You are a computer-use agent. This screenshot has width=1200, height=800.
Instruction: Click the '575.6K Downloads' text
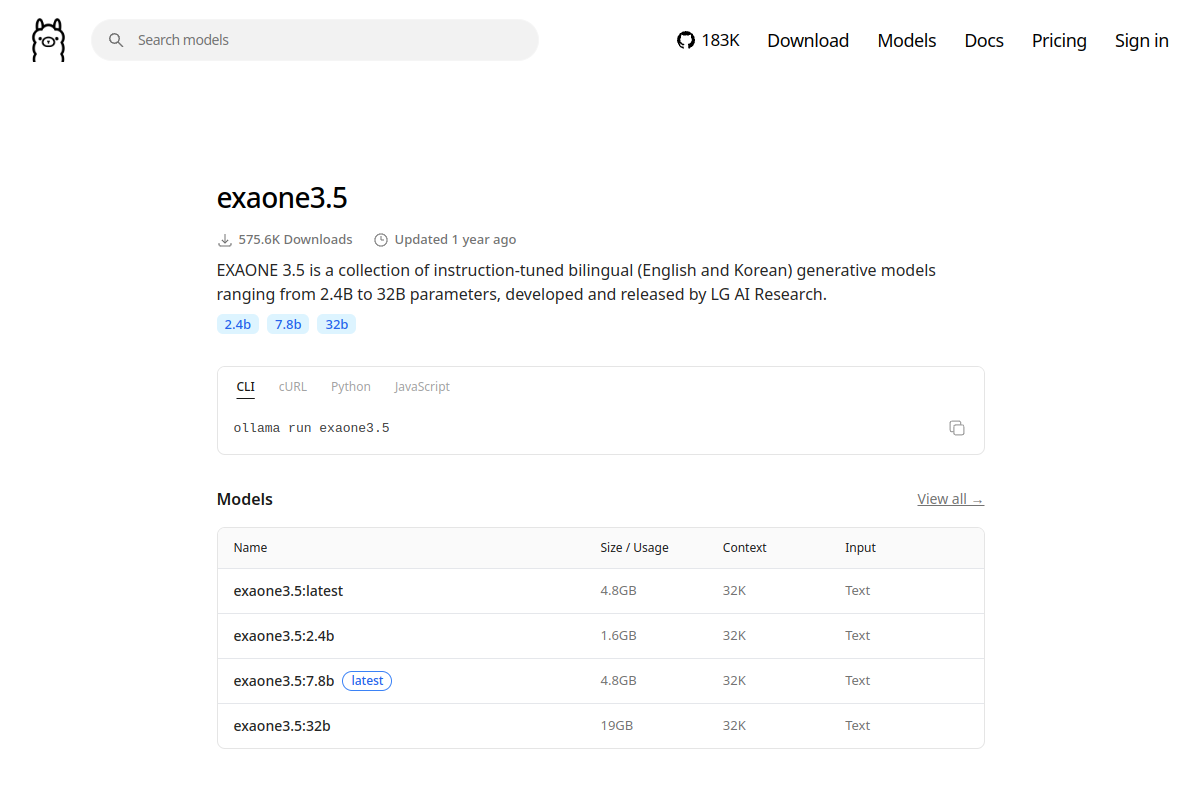(x=295, y=240)
